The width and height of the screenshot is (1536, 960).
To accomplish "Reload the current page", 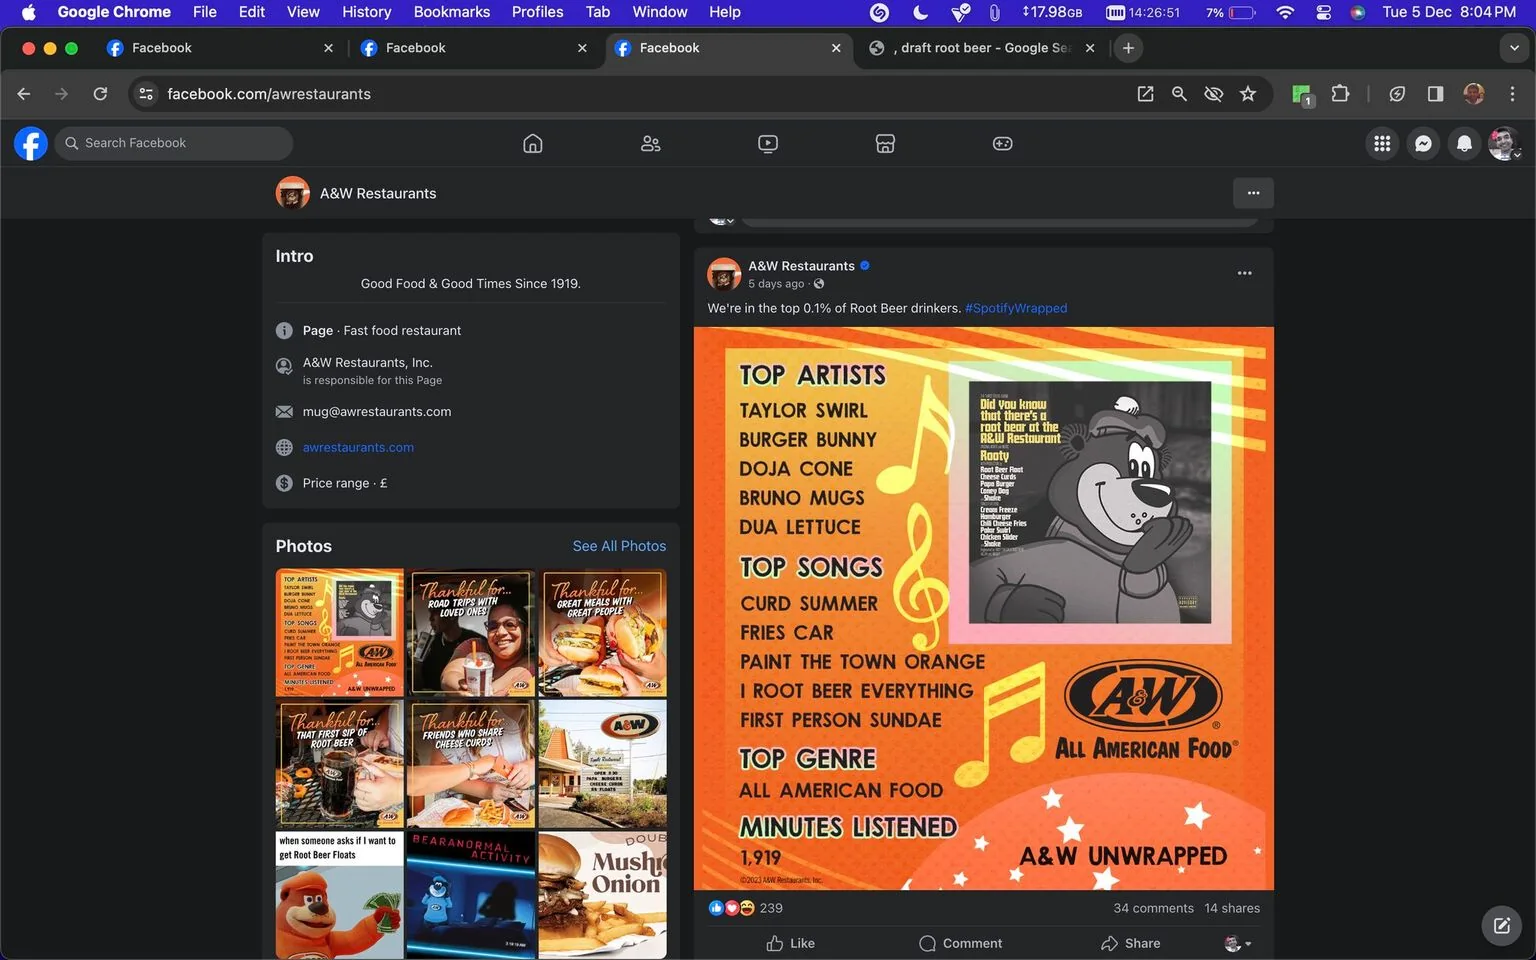I will pyautogui.click(x=100, y=93).
